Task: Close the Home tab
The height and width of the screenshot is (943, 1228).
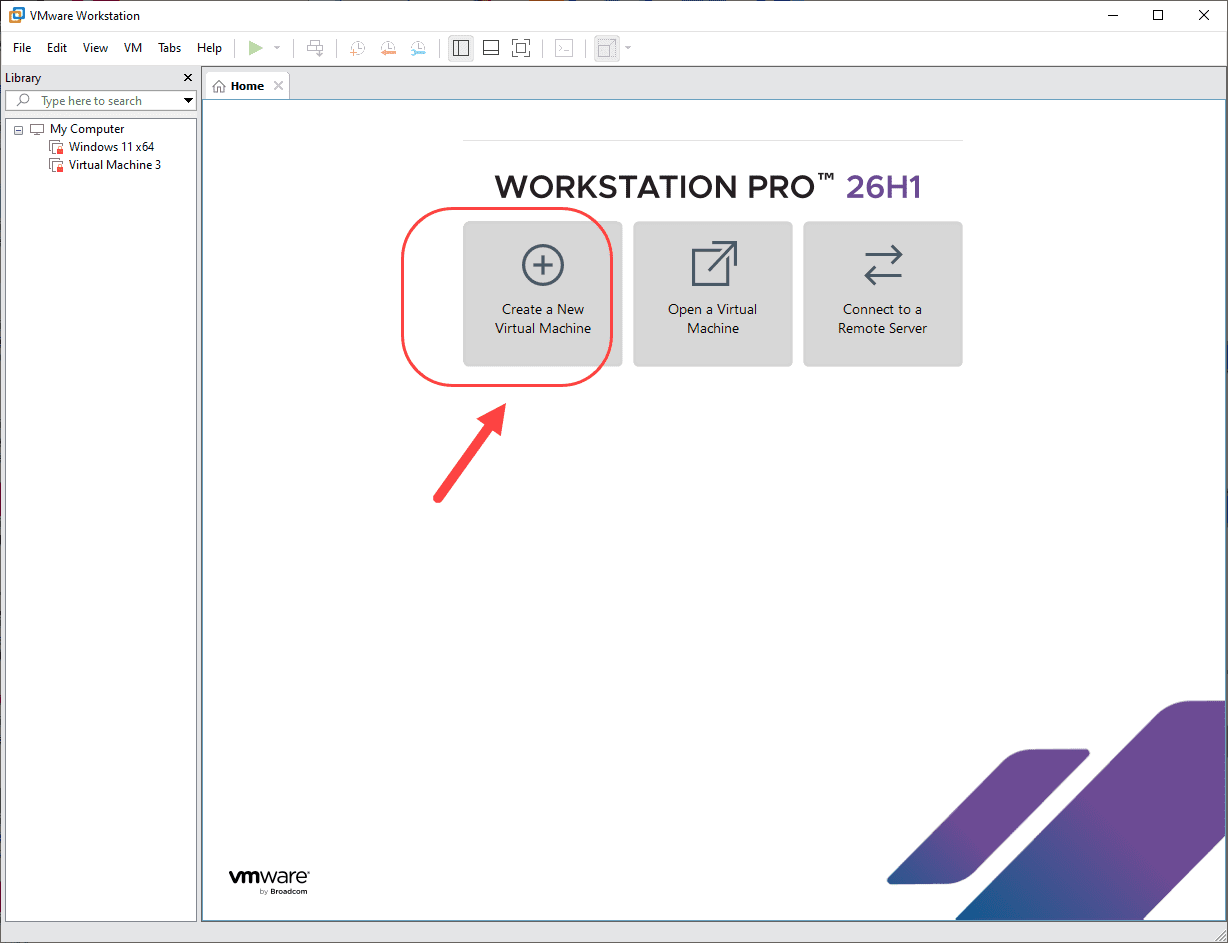Action: (279, 86)
